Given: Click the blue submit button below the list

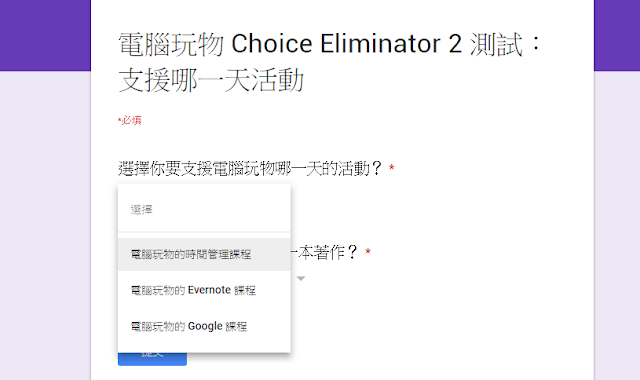Looking at the screenshot, I should click(152, 359).
